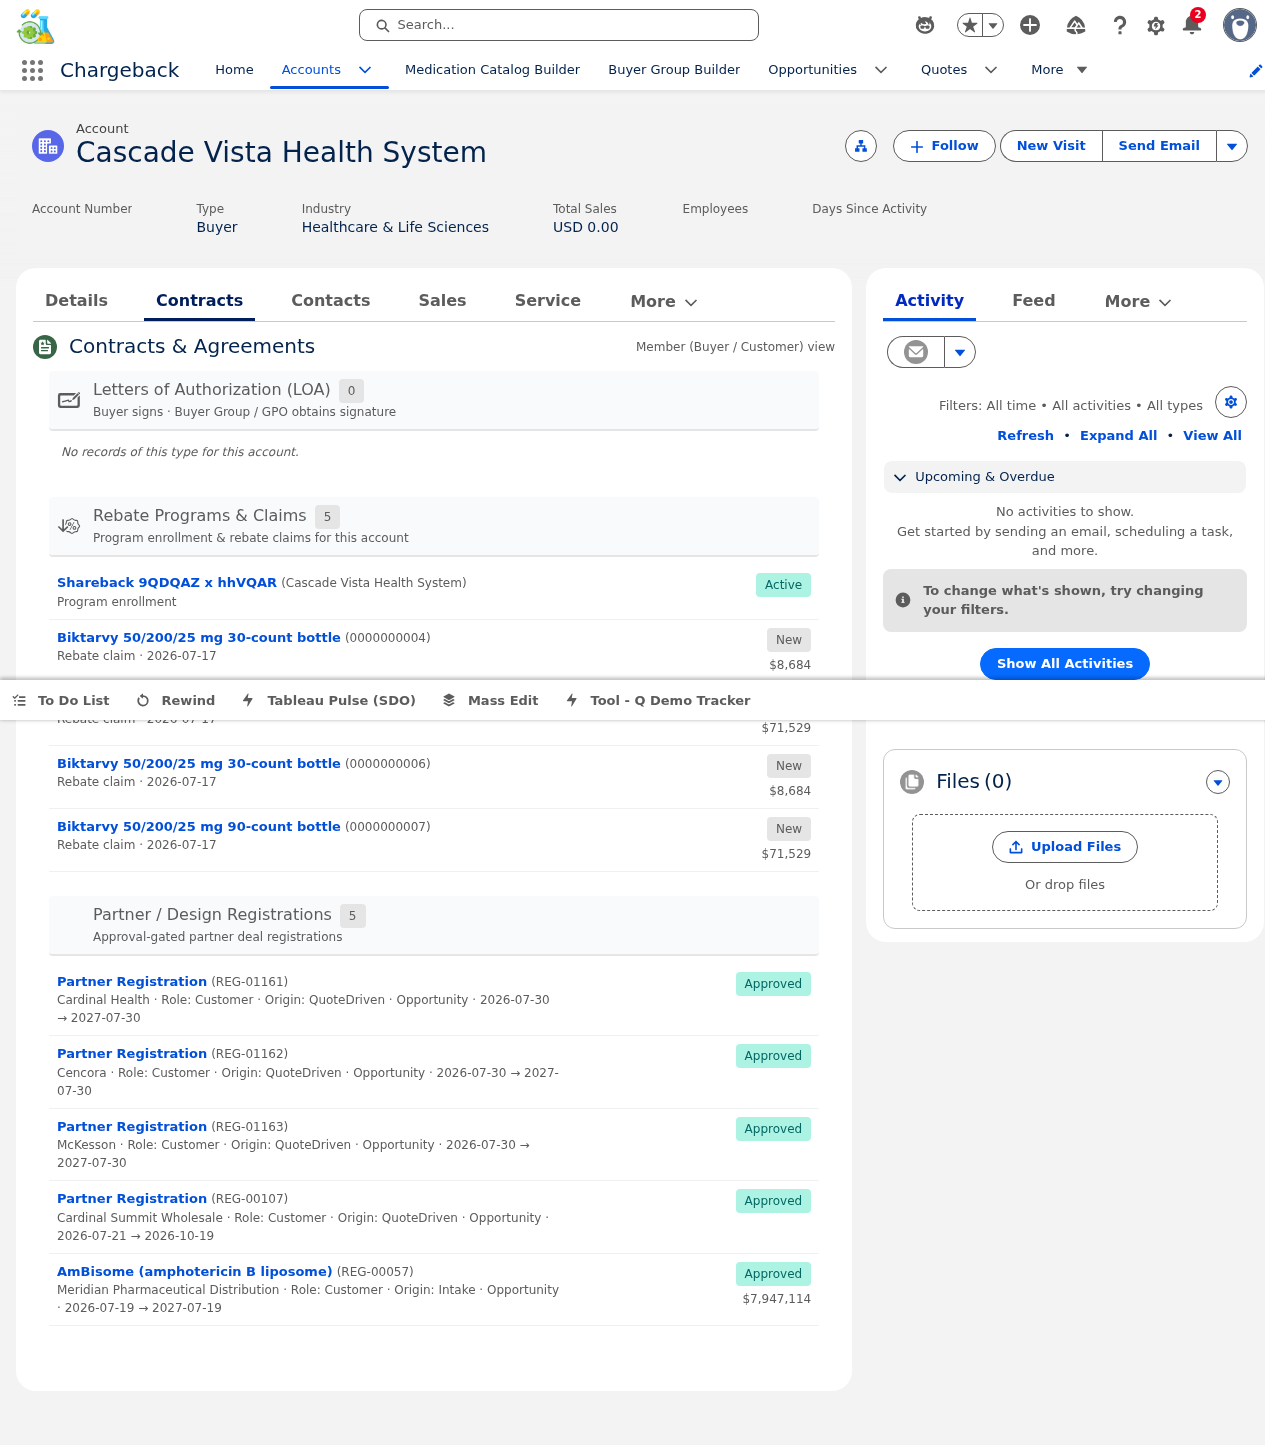This screenshot has height=1445, width=1265.
Task: Follow this account
Action: point(944,146)
